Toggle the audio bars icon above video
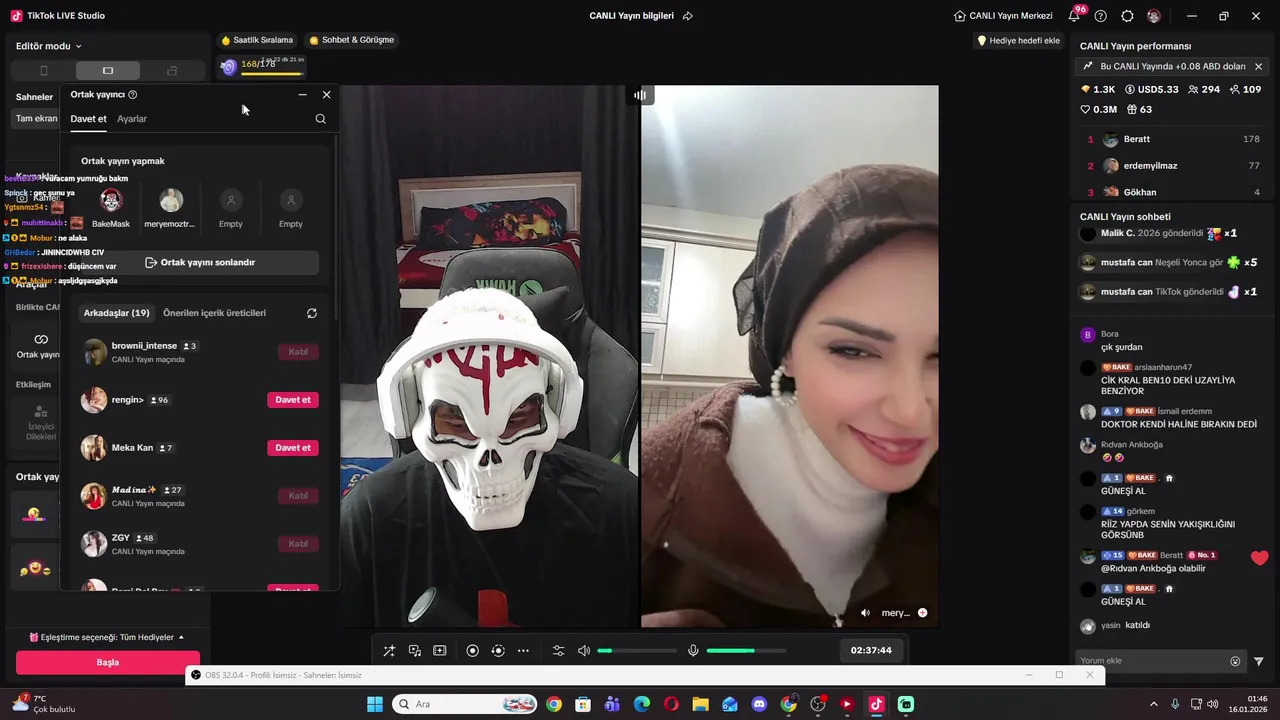The height and width of the screenshot is (720, 1280). click(640, 95)
